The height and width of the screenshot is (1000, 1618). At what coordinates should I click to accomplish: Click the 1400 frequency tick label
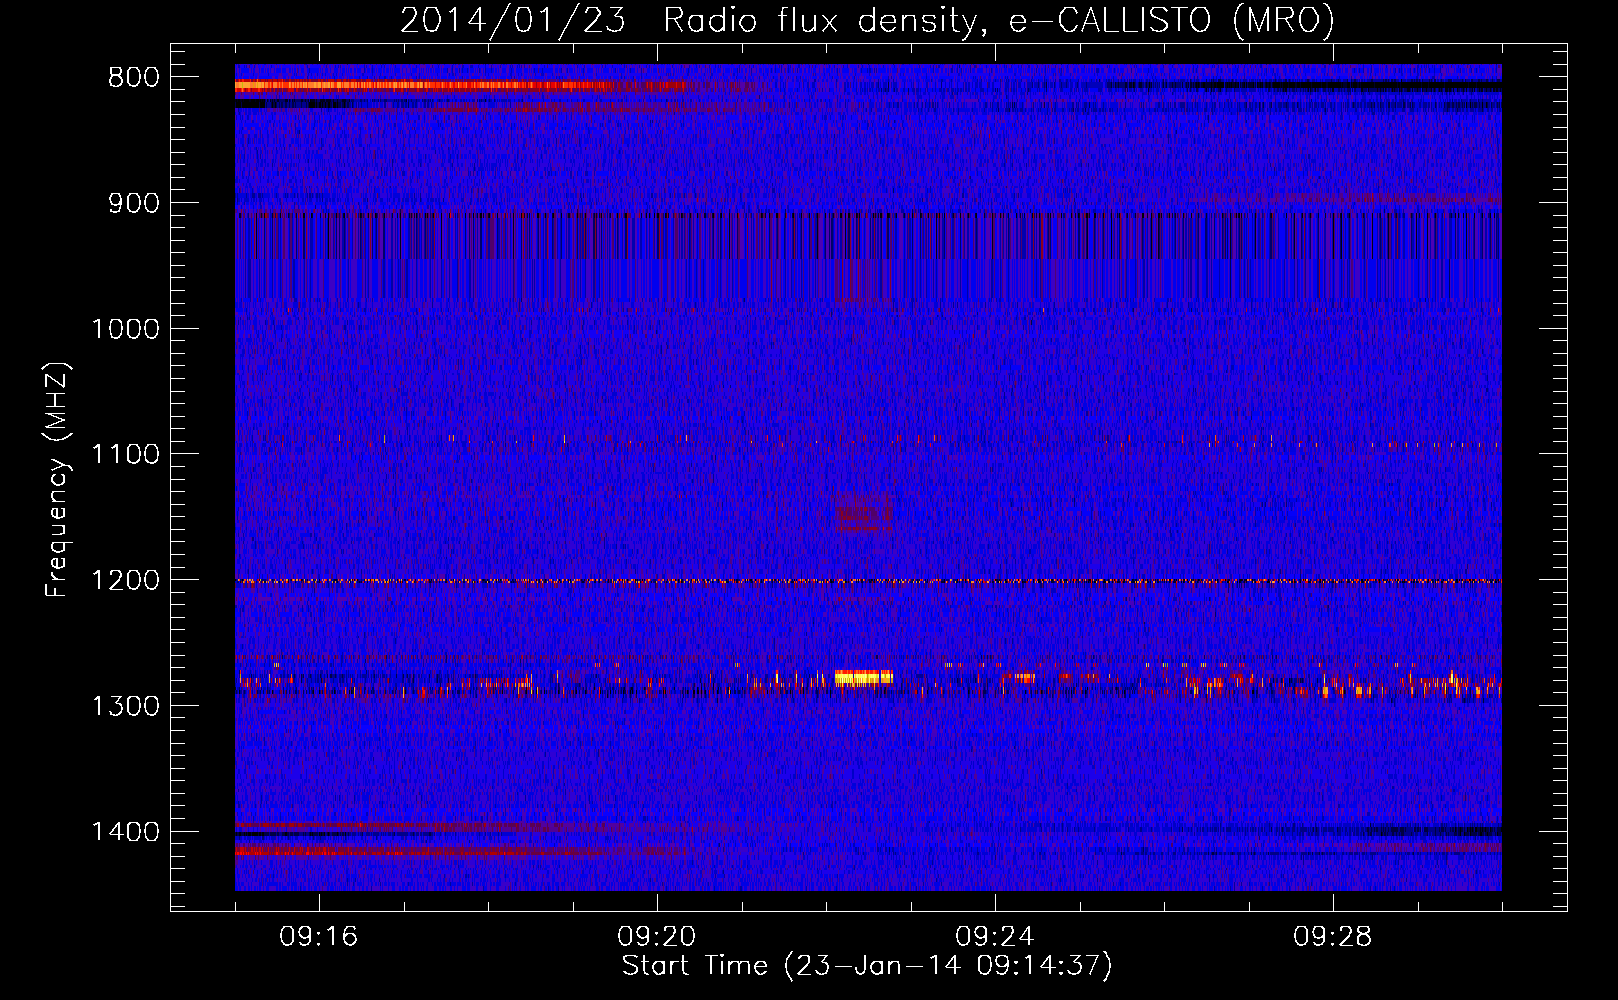(126, 832)
